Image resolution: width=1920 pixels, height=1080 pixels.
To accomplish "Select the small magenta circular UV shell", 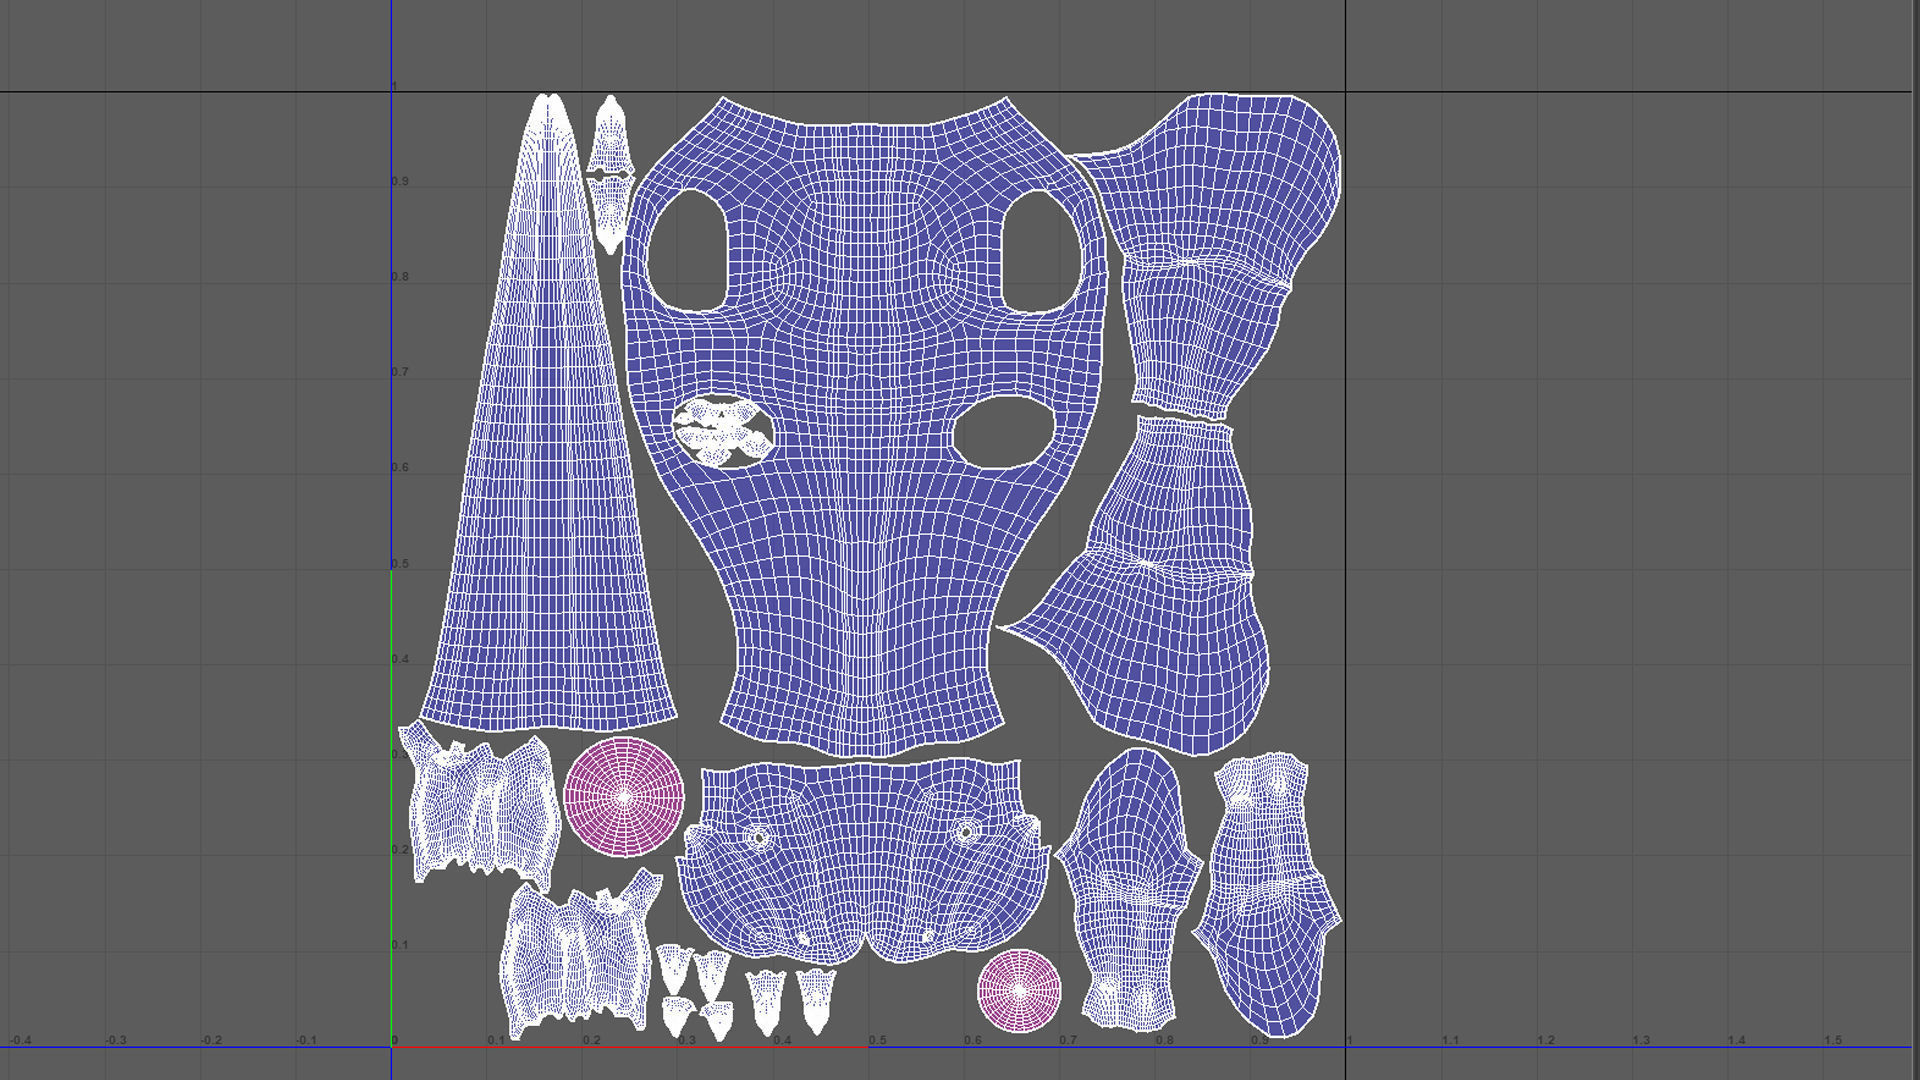I will click(x=1019, y=990).
